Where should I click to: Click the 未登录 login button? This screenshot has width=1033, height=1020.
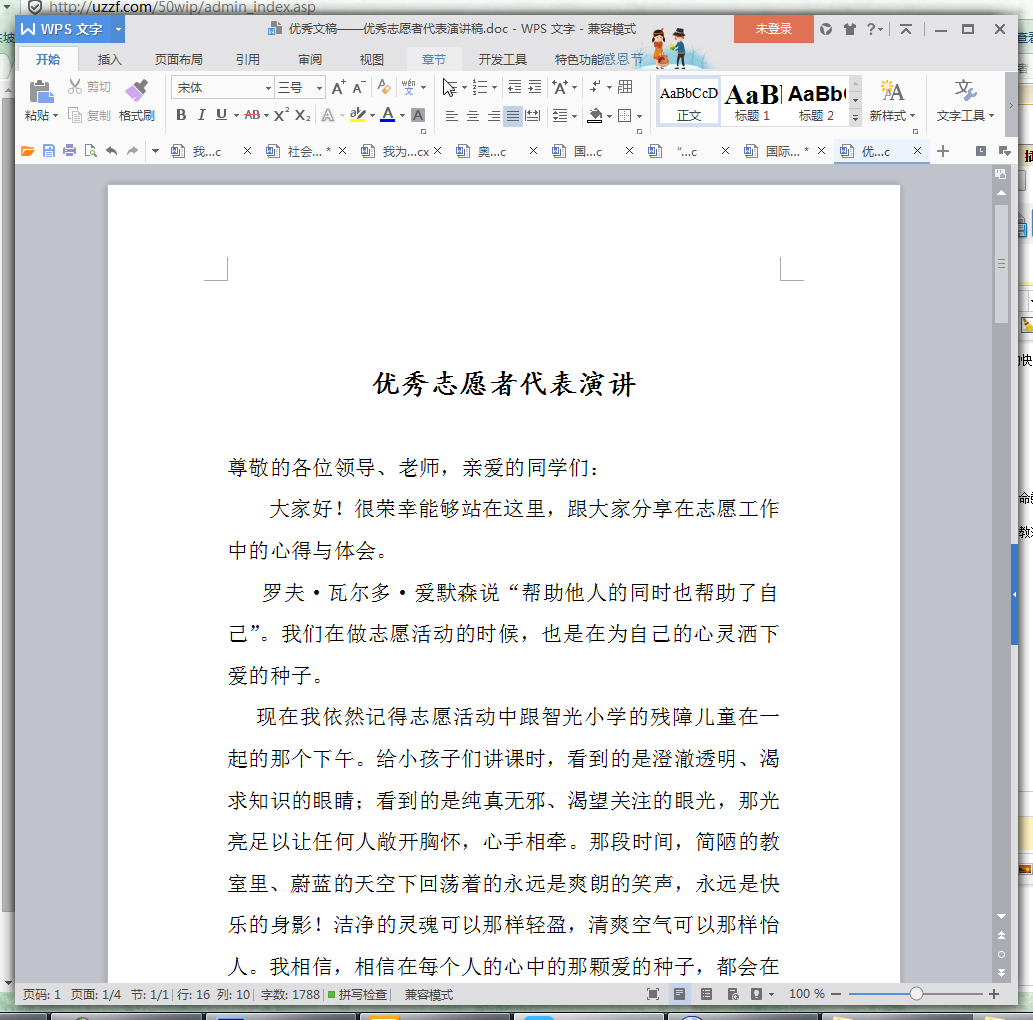tap(773, 29)
